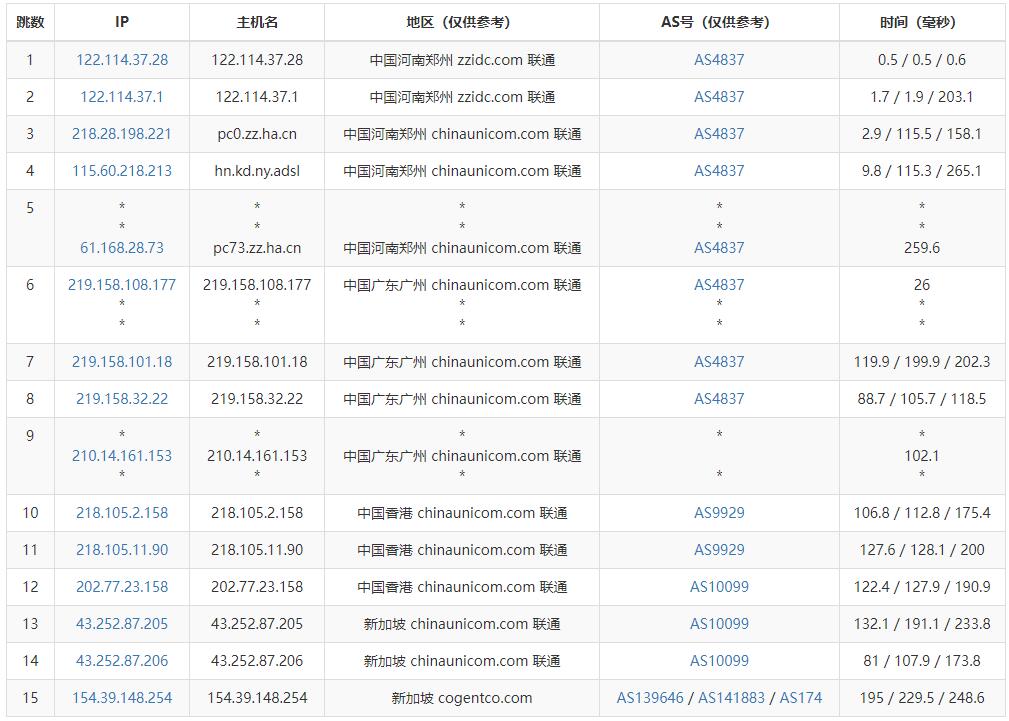
Task: Select region 中国香港 chinaunicom.com 联通 in hop 10
Action: 461,513
